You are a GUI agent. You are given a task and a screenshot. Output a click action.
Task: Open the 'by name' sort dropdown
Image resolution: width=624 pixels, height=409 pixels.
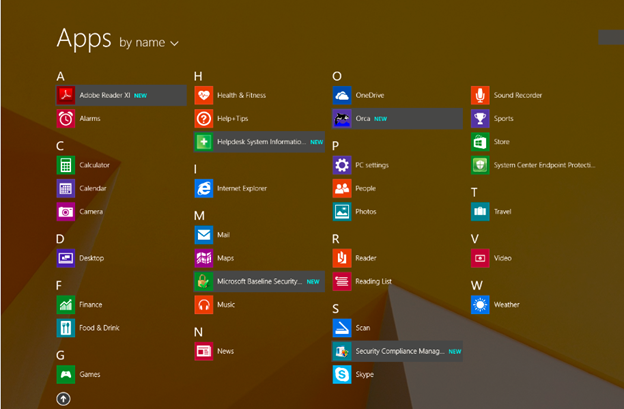[149, 43]
